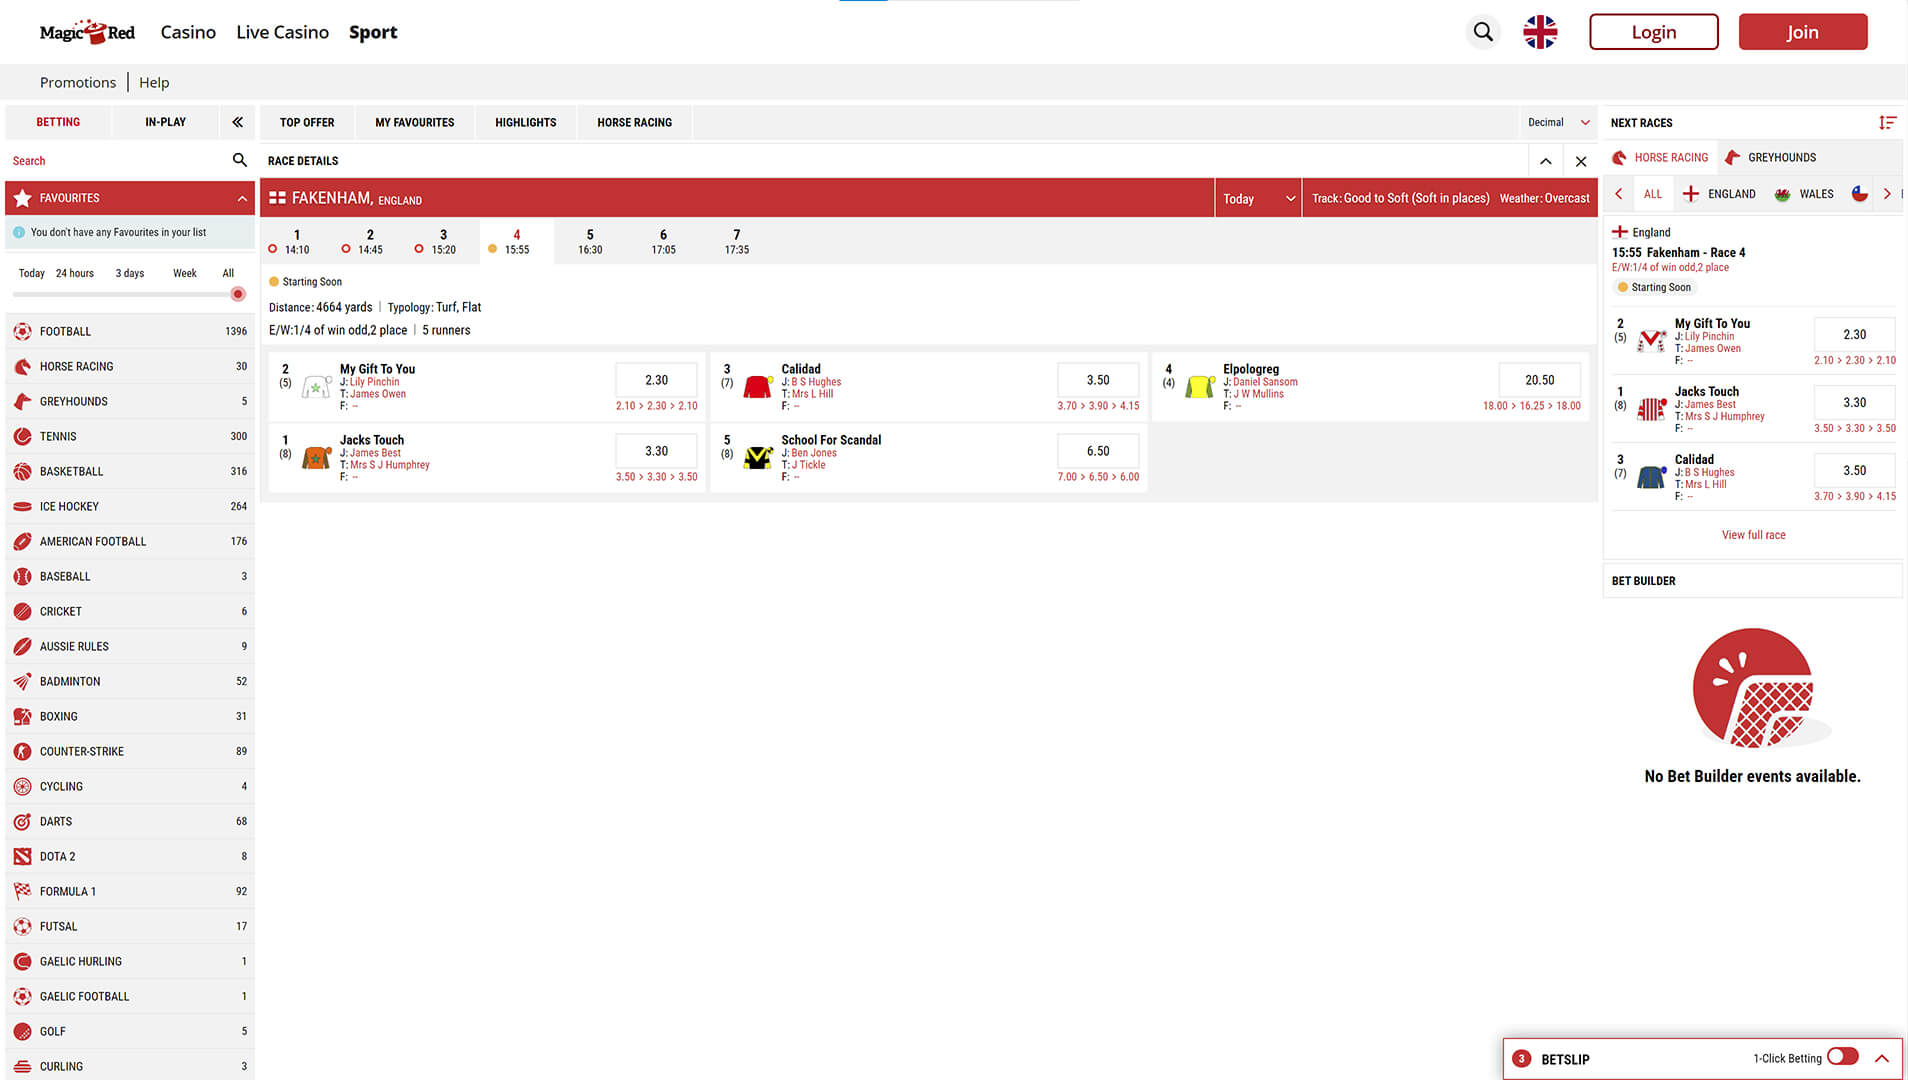The width and height of the screenshot is (1908, 1080).
Task: Open the Ice Hockey sport icon
Action: 22,506
